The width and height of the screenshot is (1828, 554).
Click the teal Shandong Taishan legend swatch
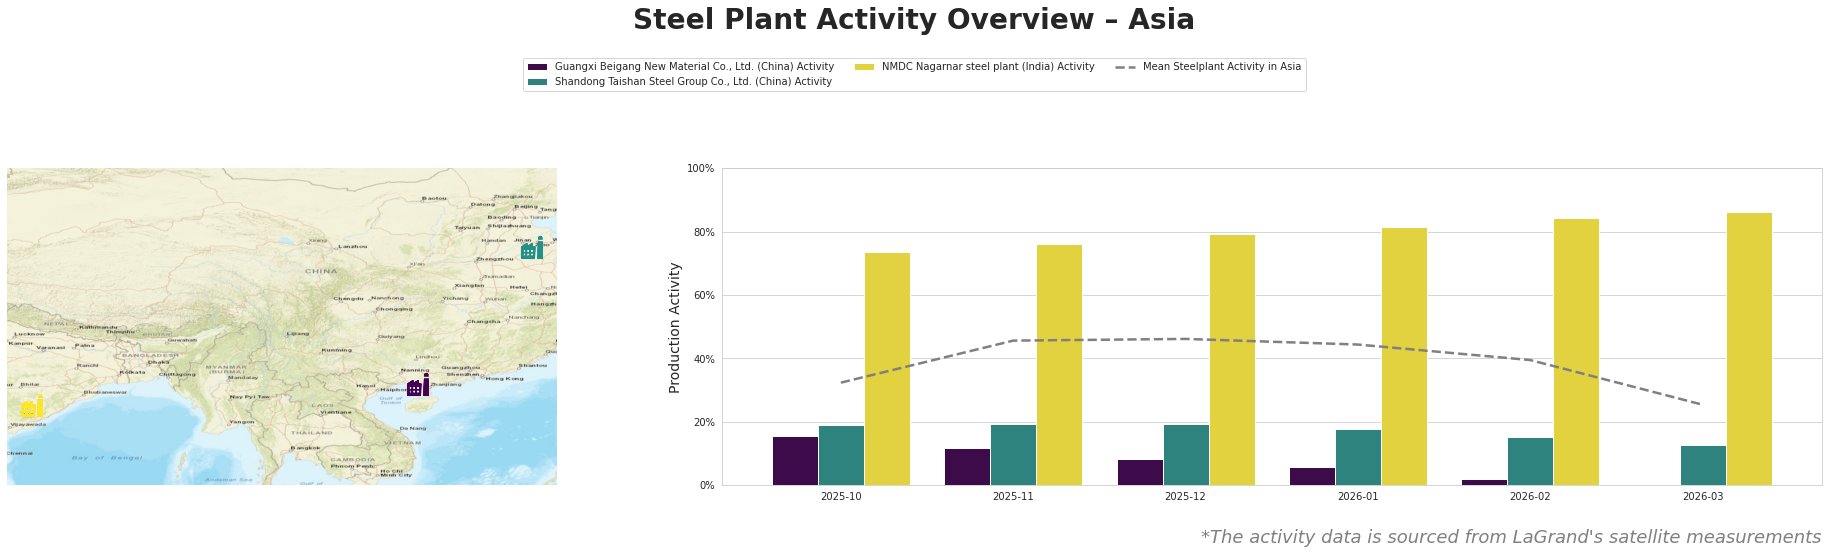coord(537,82)
